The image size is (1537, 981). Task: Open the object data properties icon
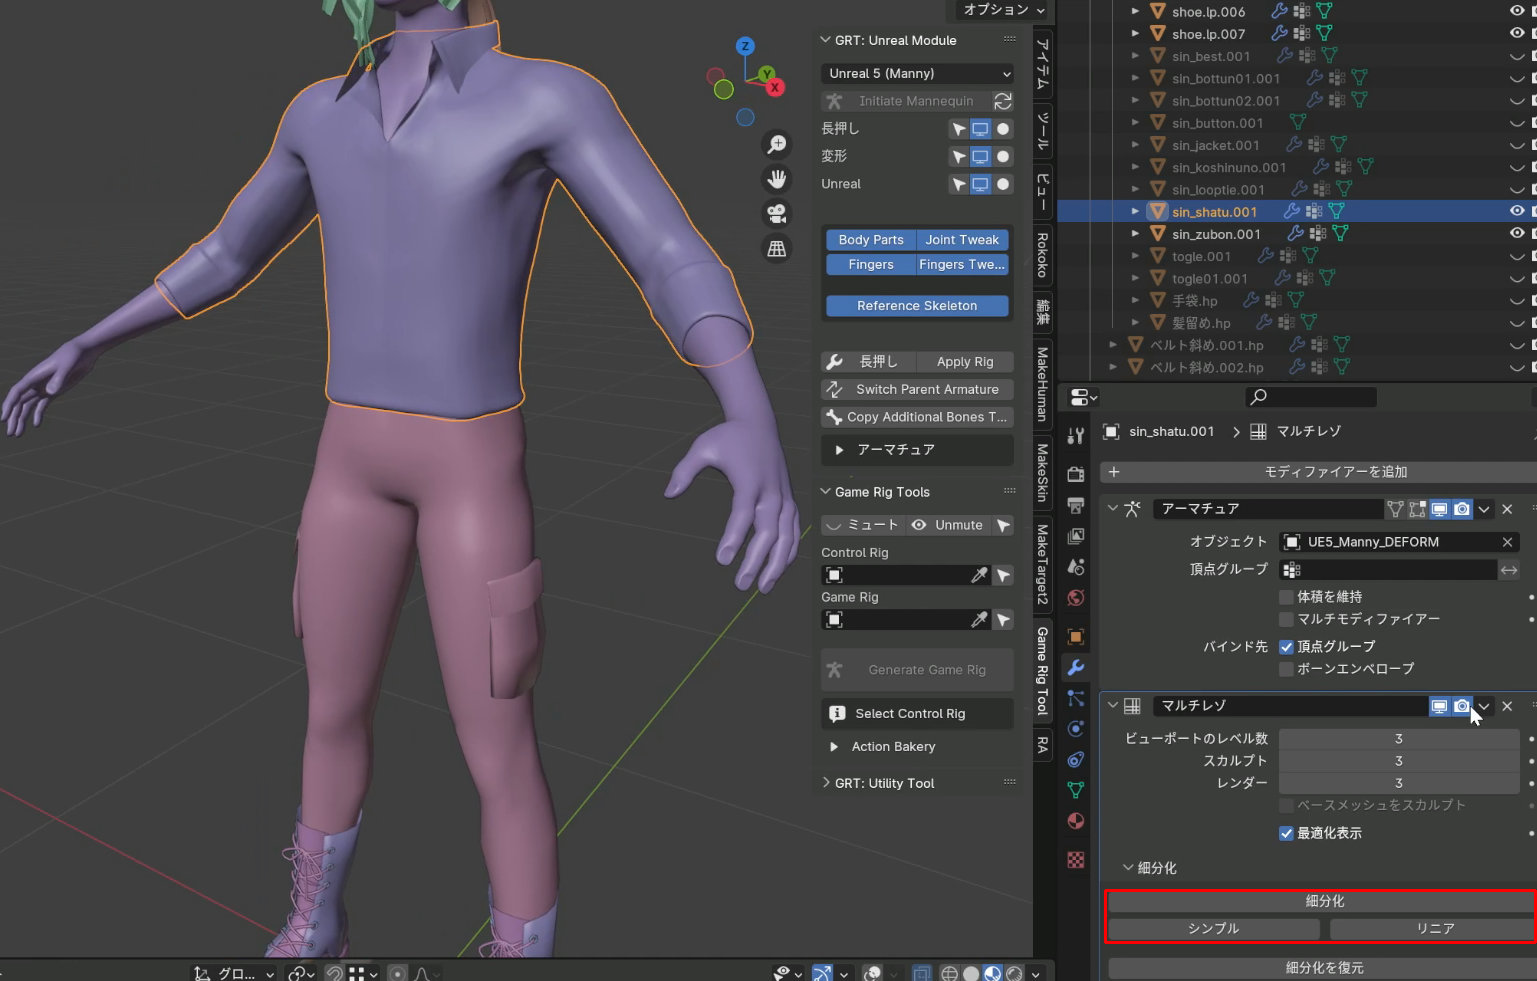(x=1076, y=790)
